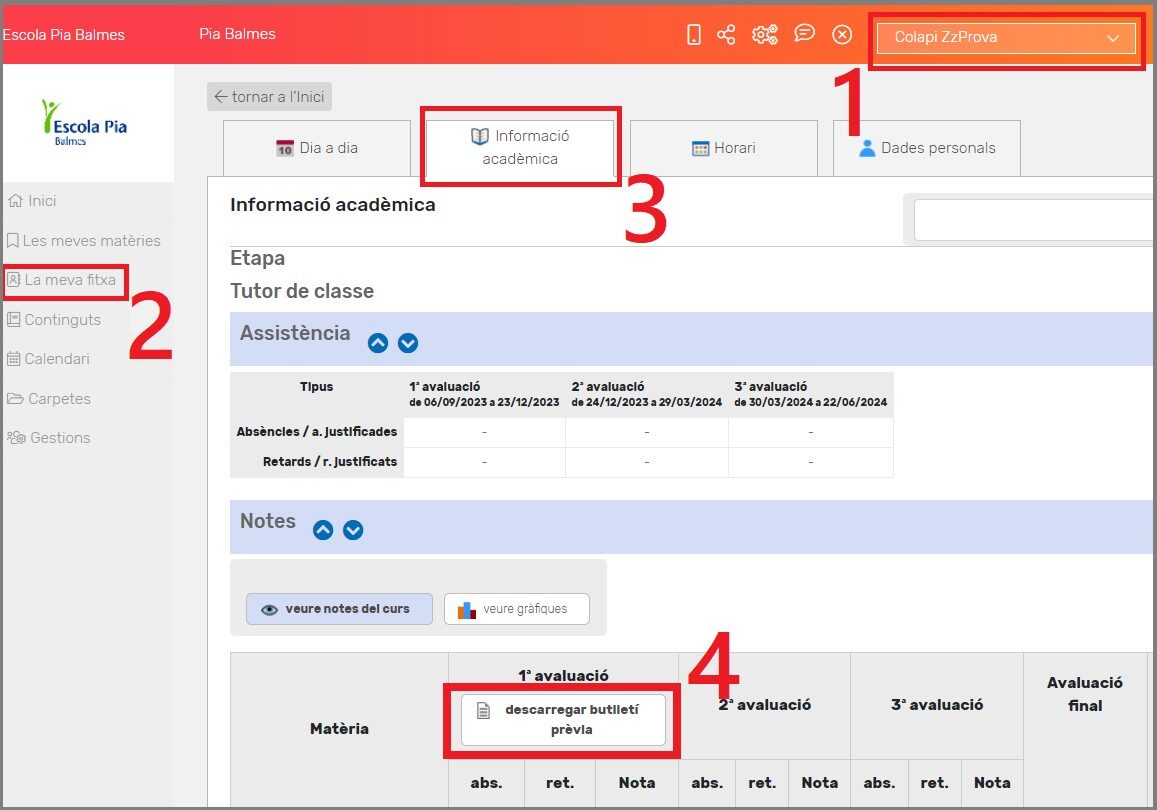1157x810 pixels.
Task: Open the chat messages icon
Action: [804, 34]
